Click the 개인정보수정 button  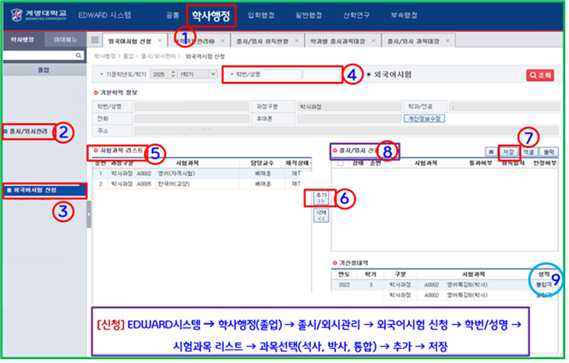tap(424, 119)
